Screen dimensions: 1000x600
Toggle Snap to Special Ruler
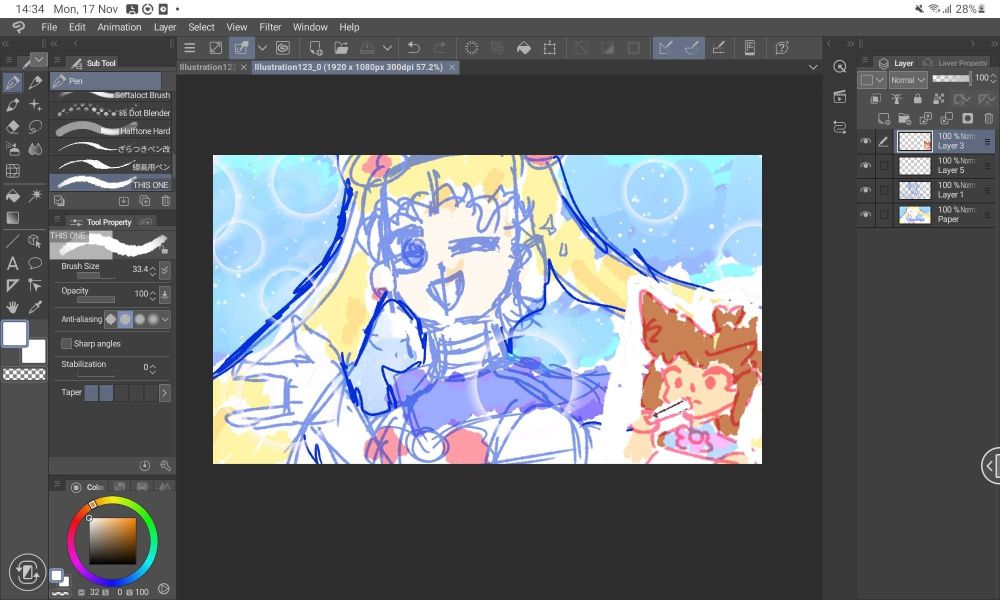[x=692, y=48]
